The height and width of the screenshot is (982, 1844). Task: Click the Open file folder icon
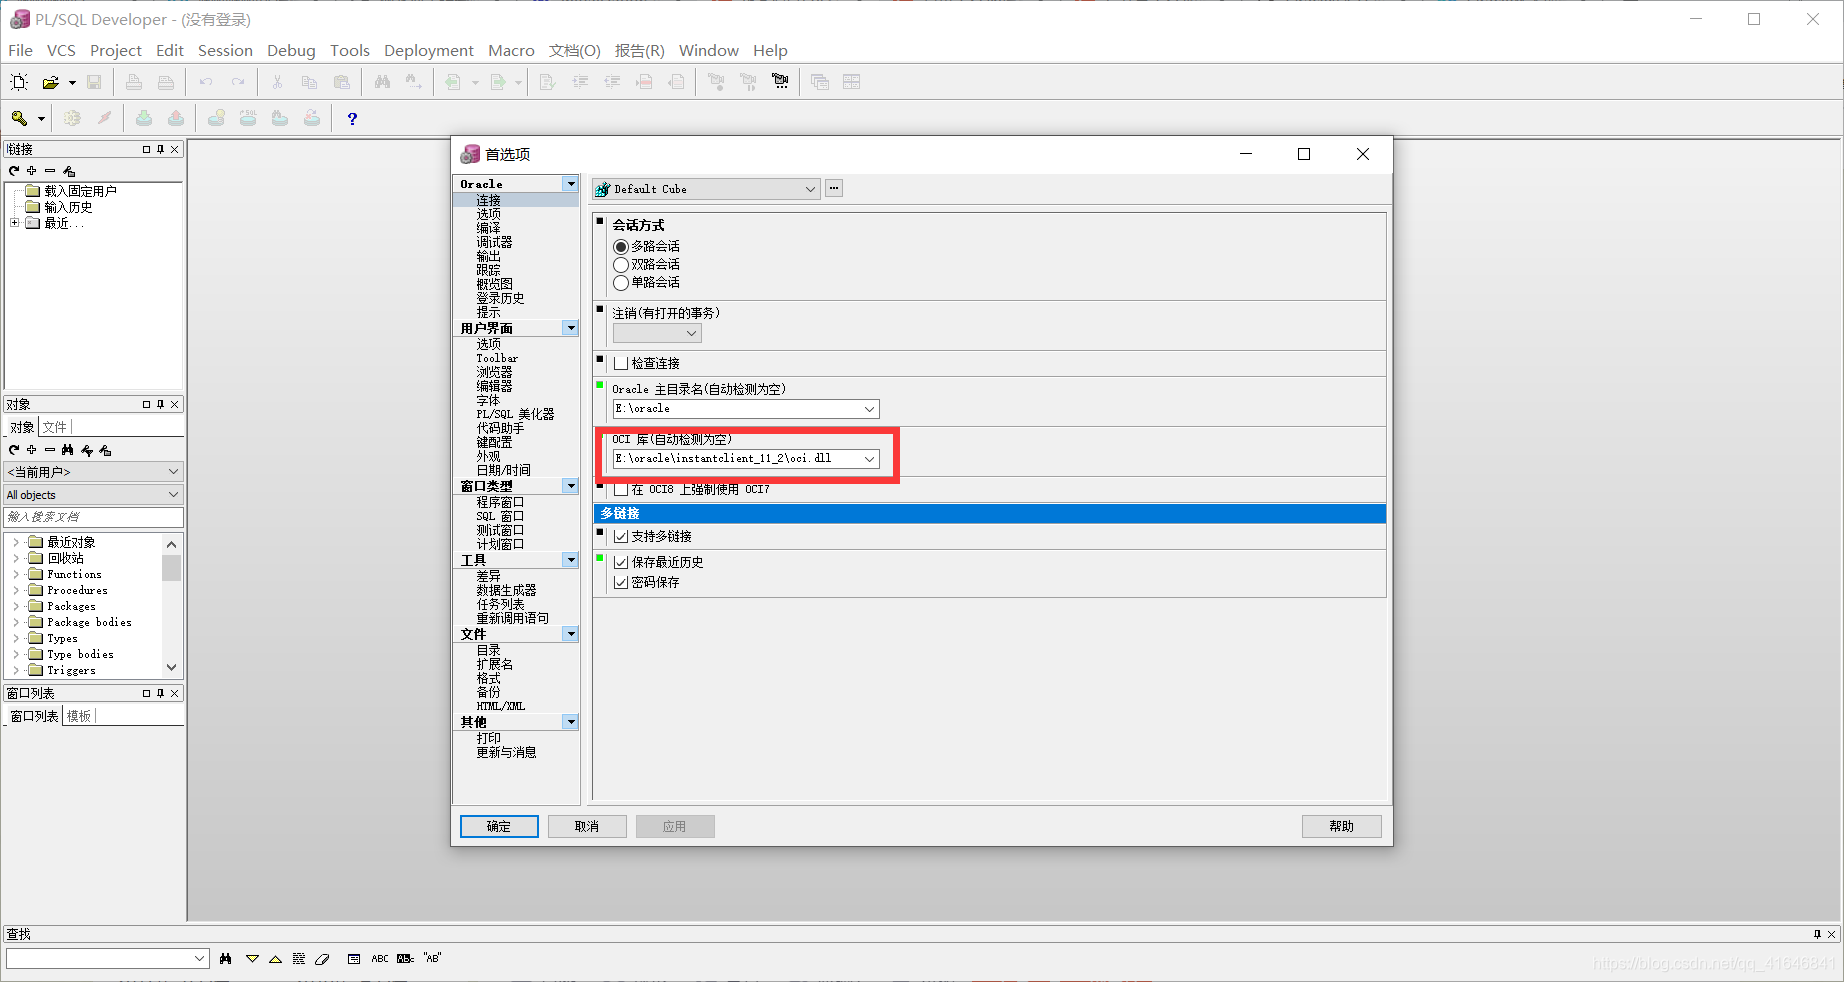click(51, 82)
